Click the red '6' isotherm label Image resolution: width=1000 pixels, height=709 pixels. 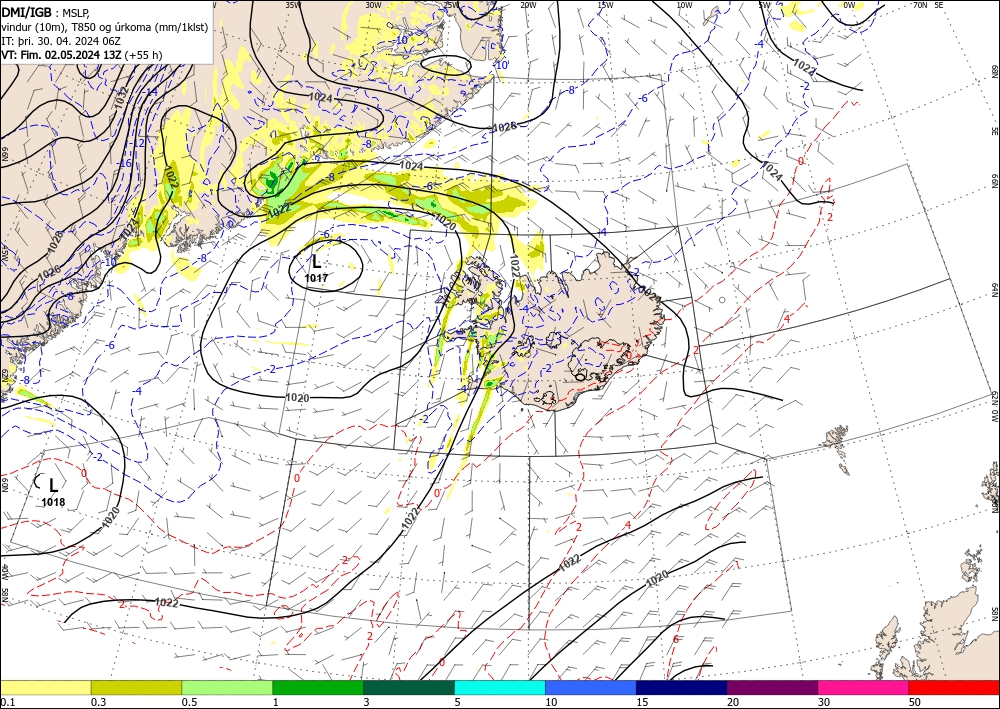[x=675, y=639]
